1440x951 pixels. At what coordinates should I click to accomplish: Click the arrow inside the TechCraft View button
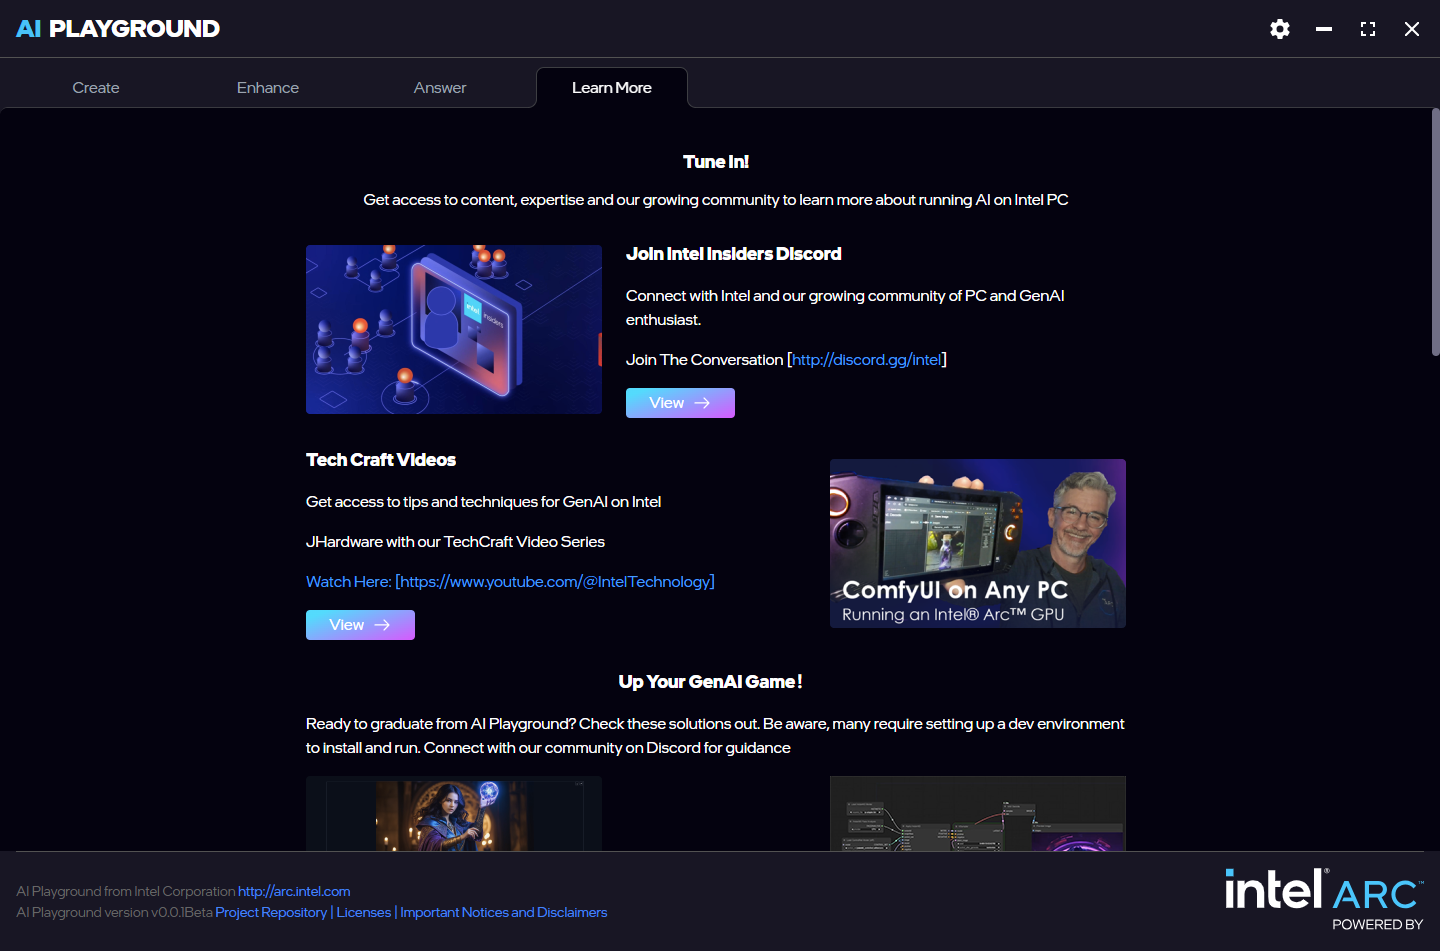(x=380, y=624)
